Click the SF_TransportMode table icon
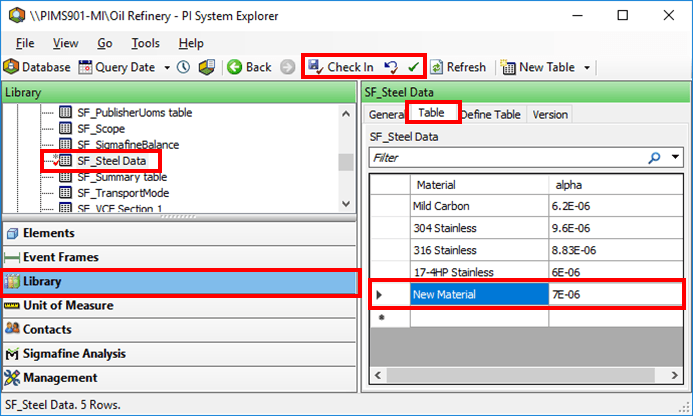This screenshot has width=693, height=416. pos(65,193)
